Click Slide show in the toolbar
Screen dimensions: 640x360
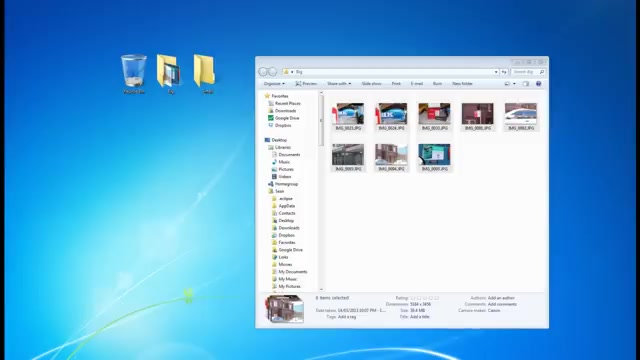point(371,84)
